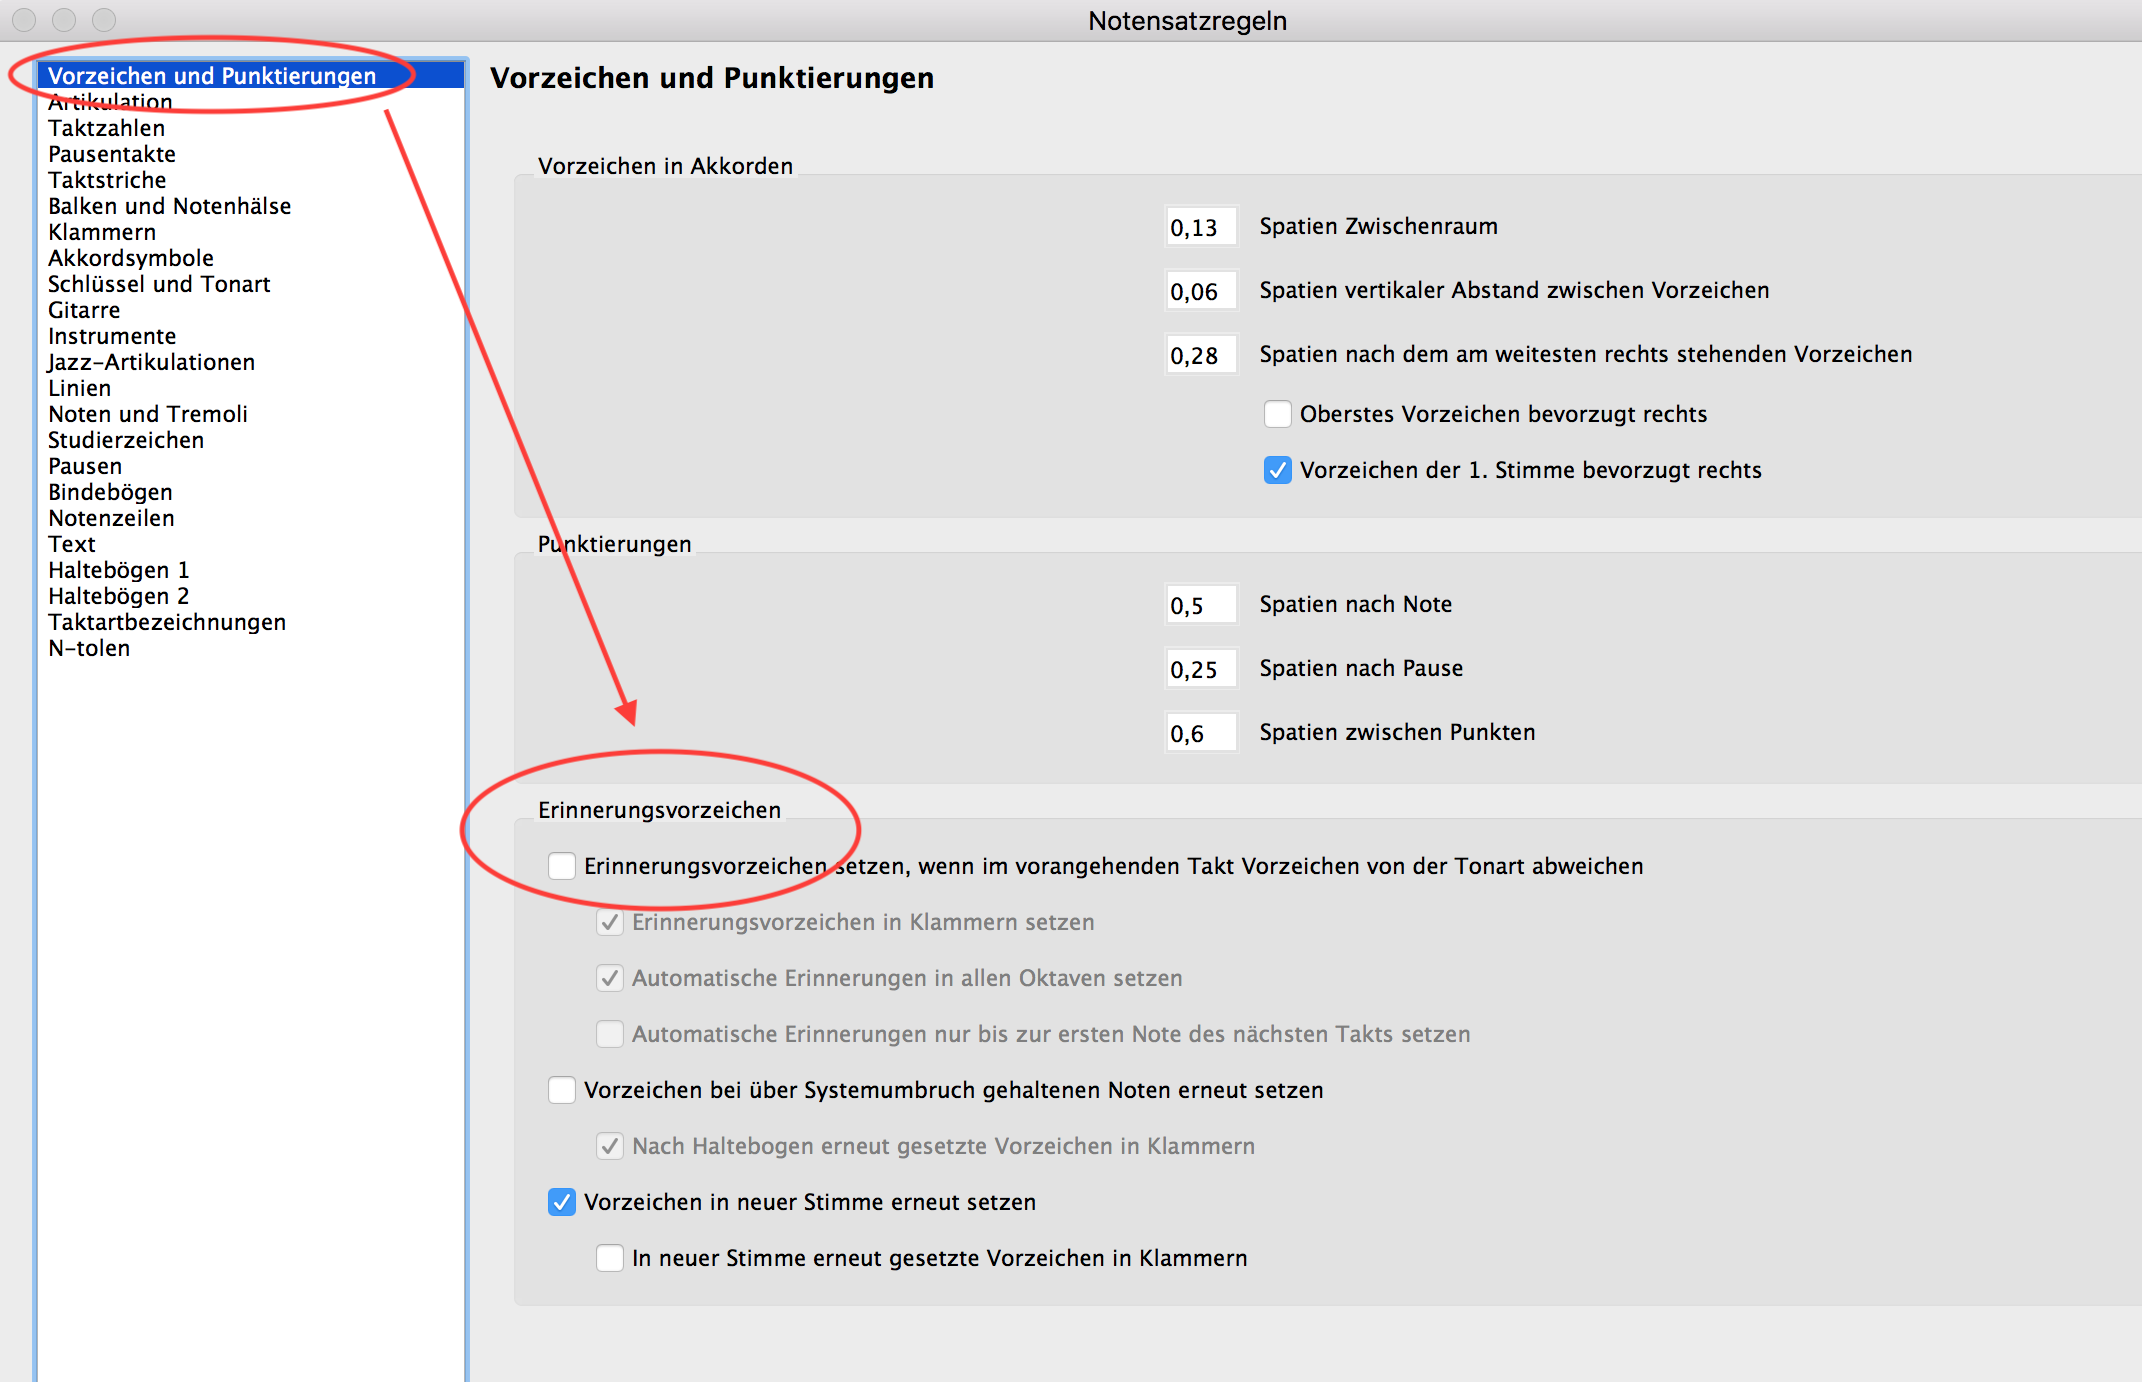Image resolution: width=2142 pixels, height=1382 pixels.
Task: Enable In neuer Stimme erneut gesetzte Vorzeichen in Klammern
Action: 610,1258
